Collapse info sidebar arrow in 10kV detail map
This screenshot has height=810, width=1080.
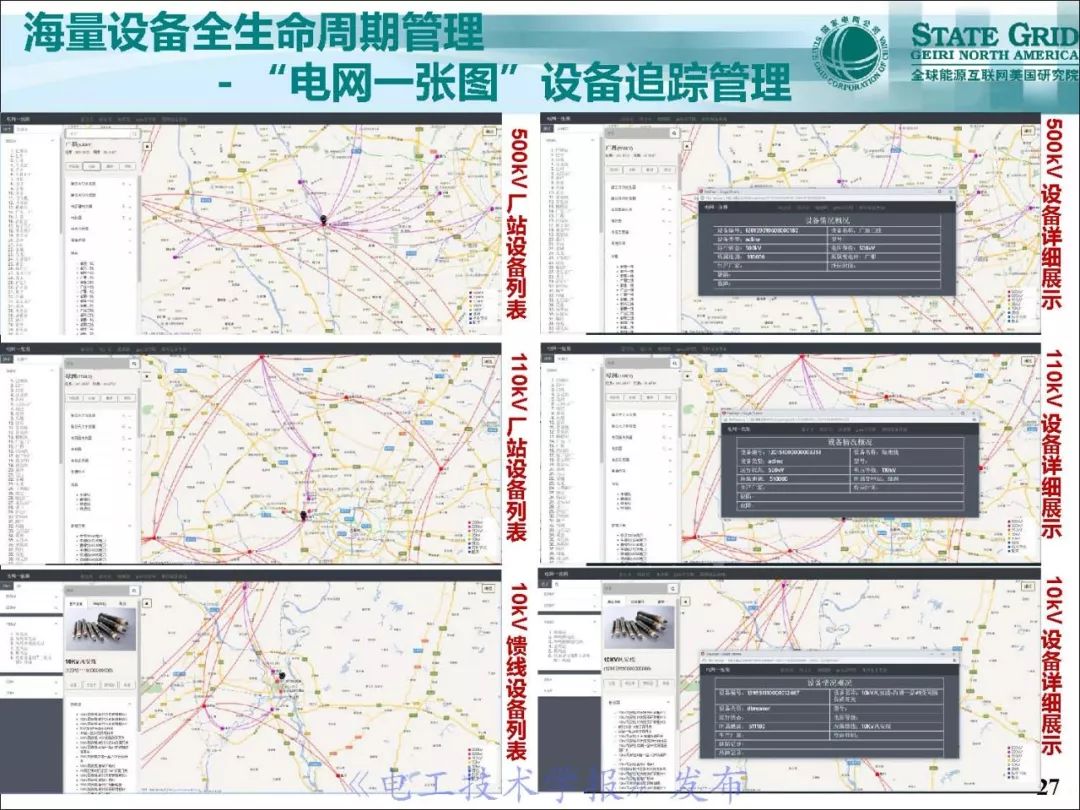pos(685,601)
